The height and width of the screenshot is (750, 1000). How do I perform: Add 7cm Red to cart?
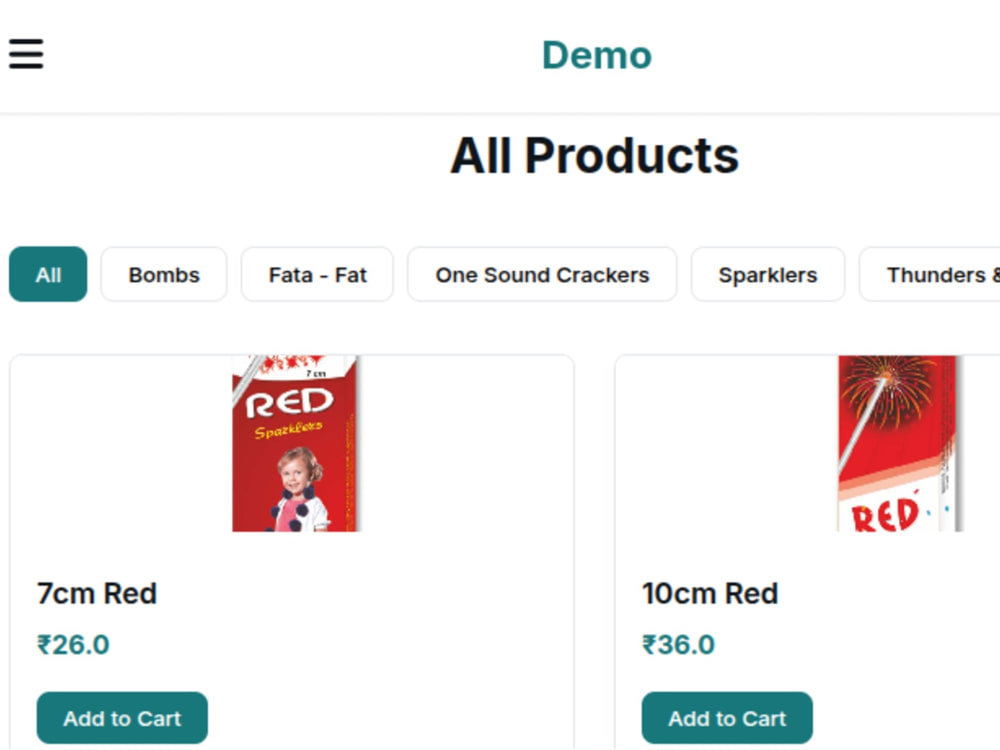(x=122, y=718)
